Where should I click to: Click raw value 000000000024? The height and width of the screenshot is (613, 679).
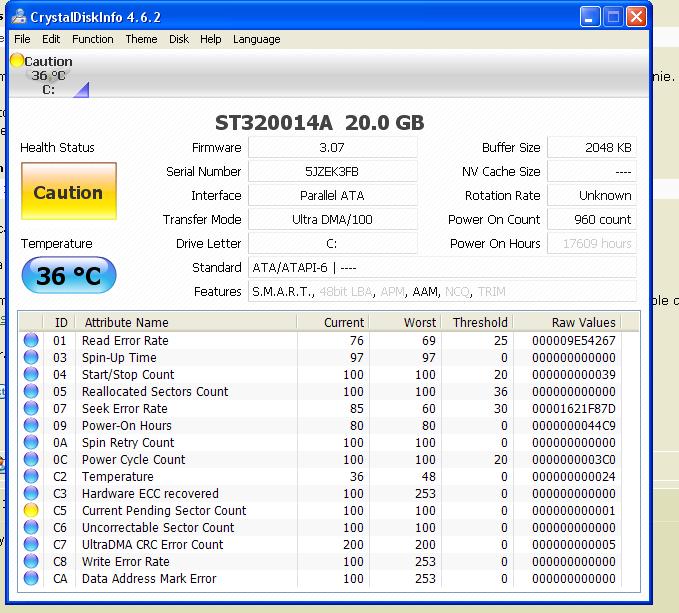pos(574,477)
